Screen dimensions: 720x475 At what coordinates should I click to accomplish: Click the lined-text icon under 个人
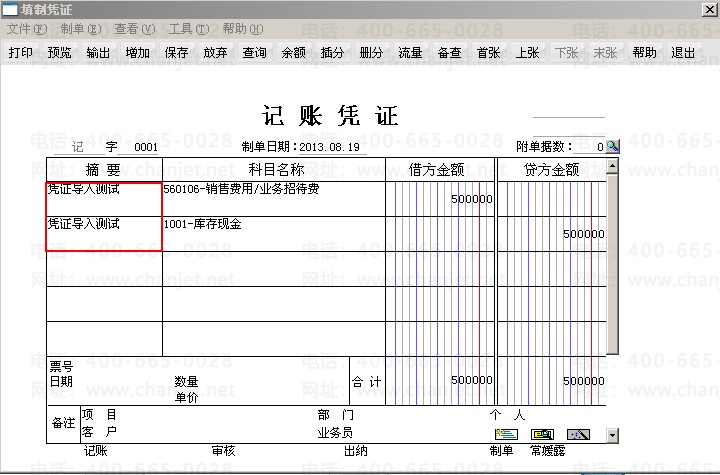coord(506,434)
